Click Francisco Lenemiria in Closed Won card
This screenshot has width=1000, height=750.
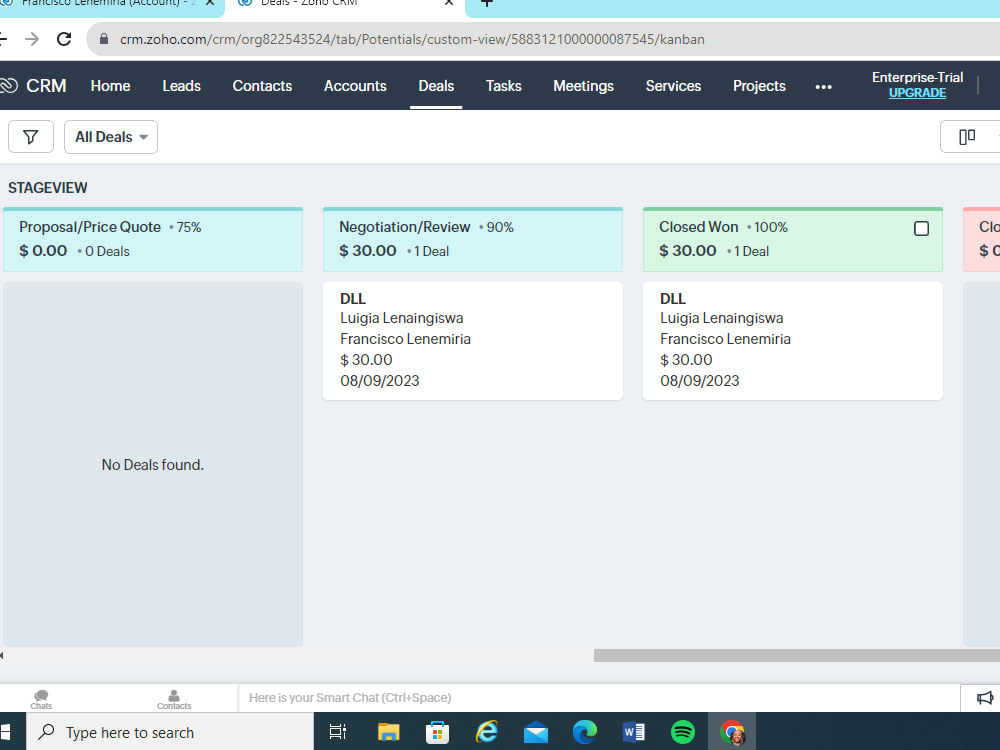725,339
